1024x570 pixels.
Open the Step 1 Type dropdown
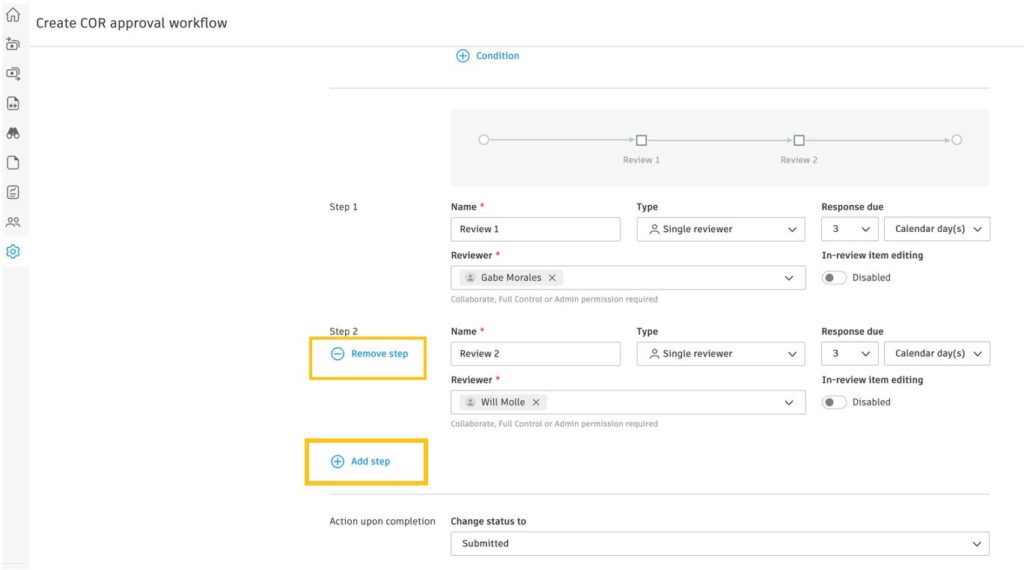tap(720, 229)
